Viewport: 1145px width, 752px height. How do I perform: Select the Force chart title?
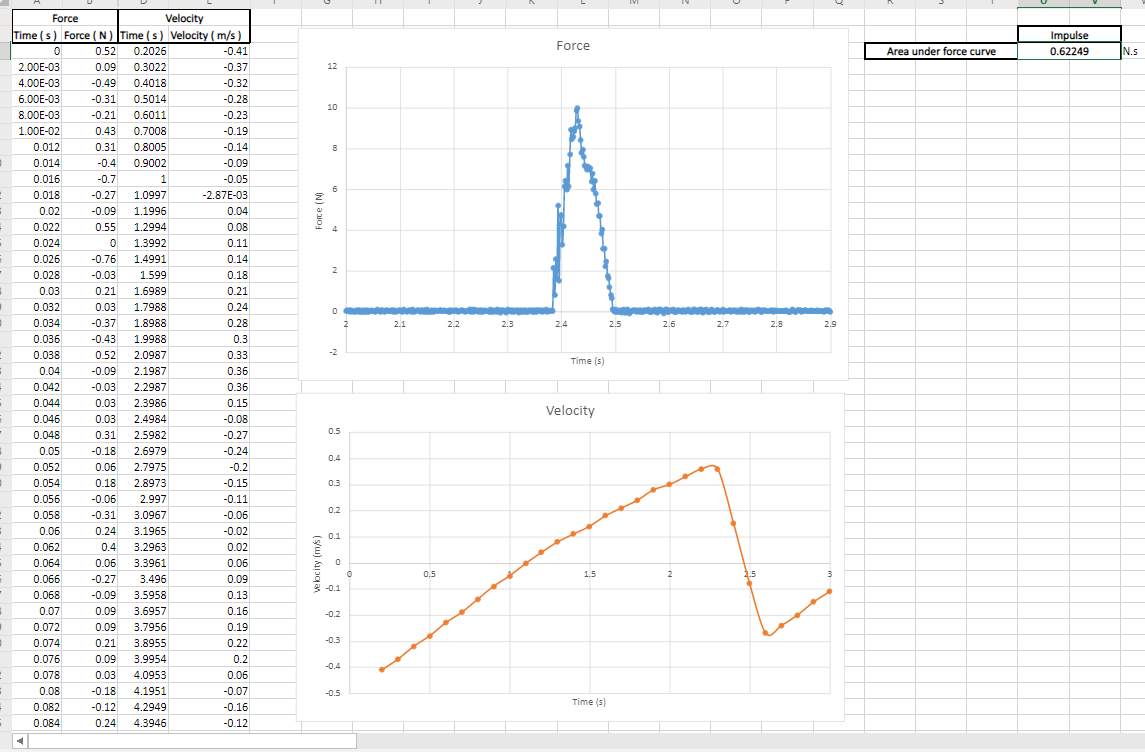click(572, 45)
